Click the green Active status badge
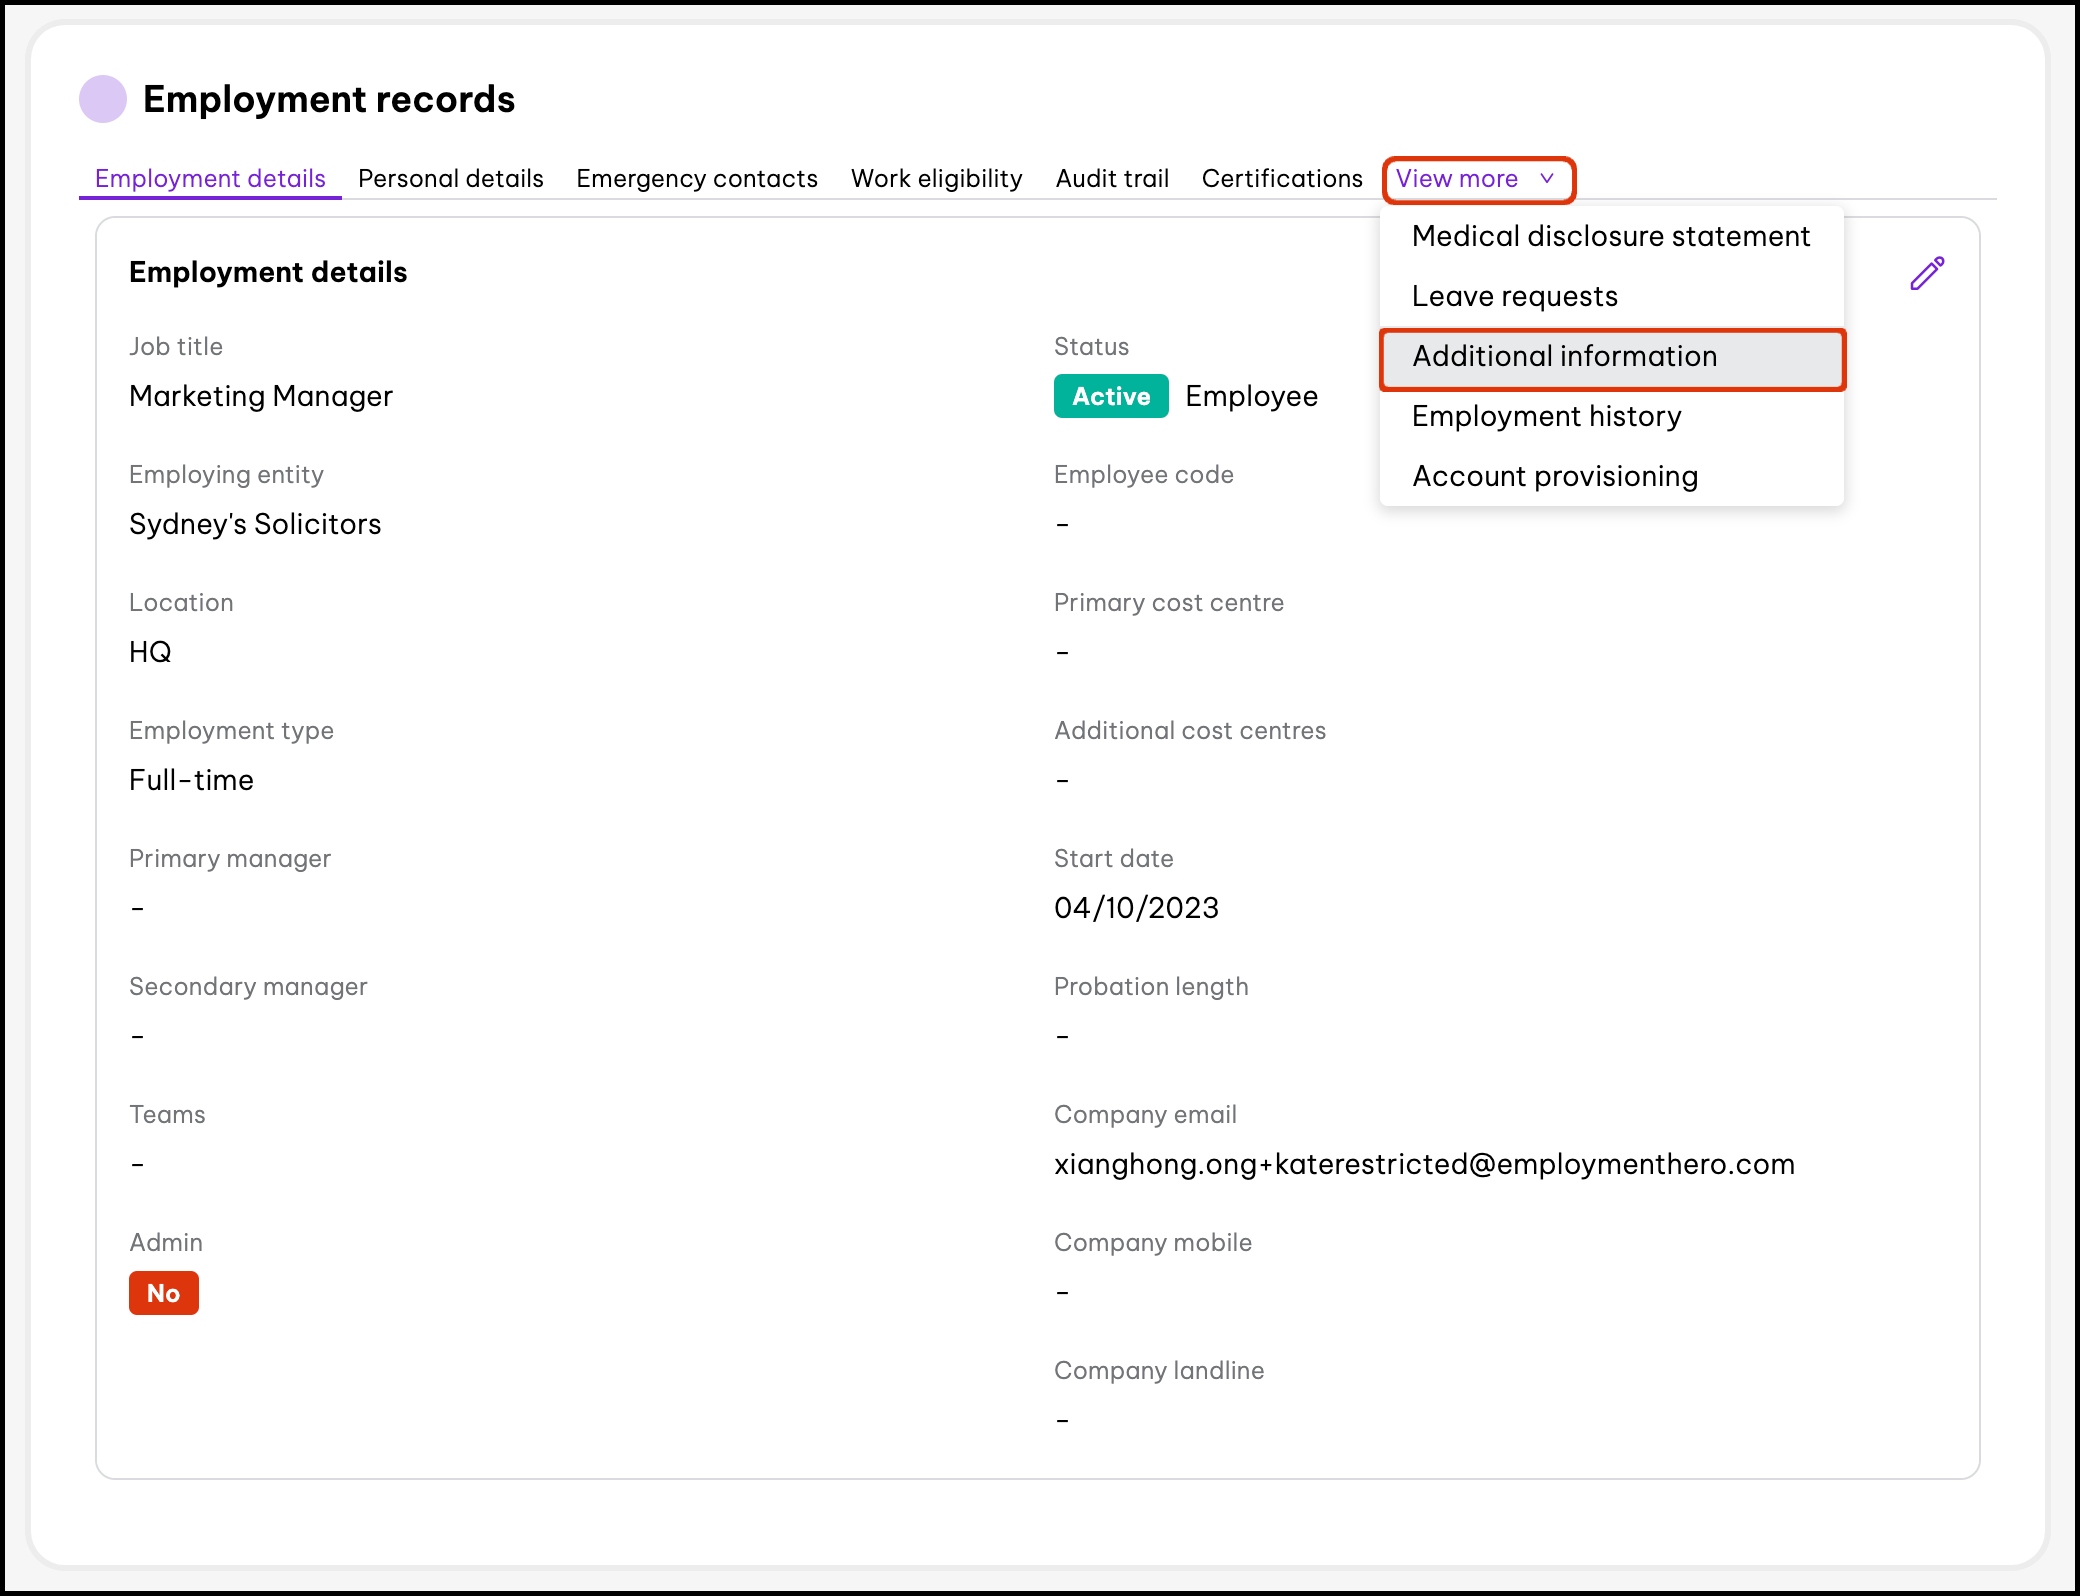The width and height of the screenshot is (2080, 1596). tap(1111, 396)
